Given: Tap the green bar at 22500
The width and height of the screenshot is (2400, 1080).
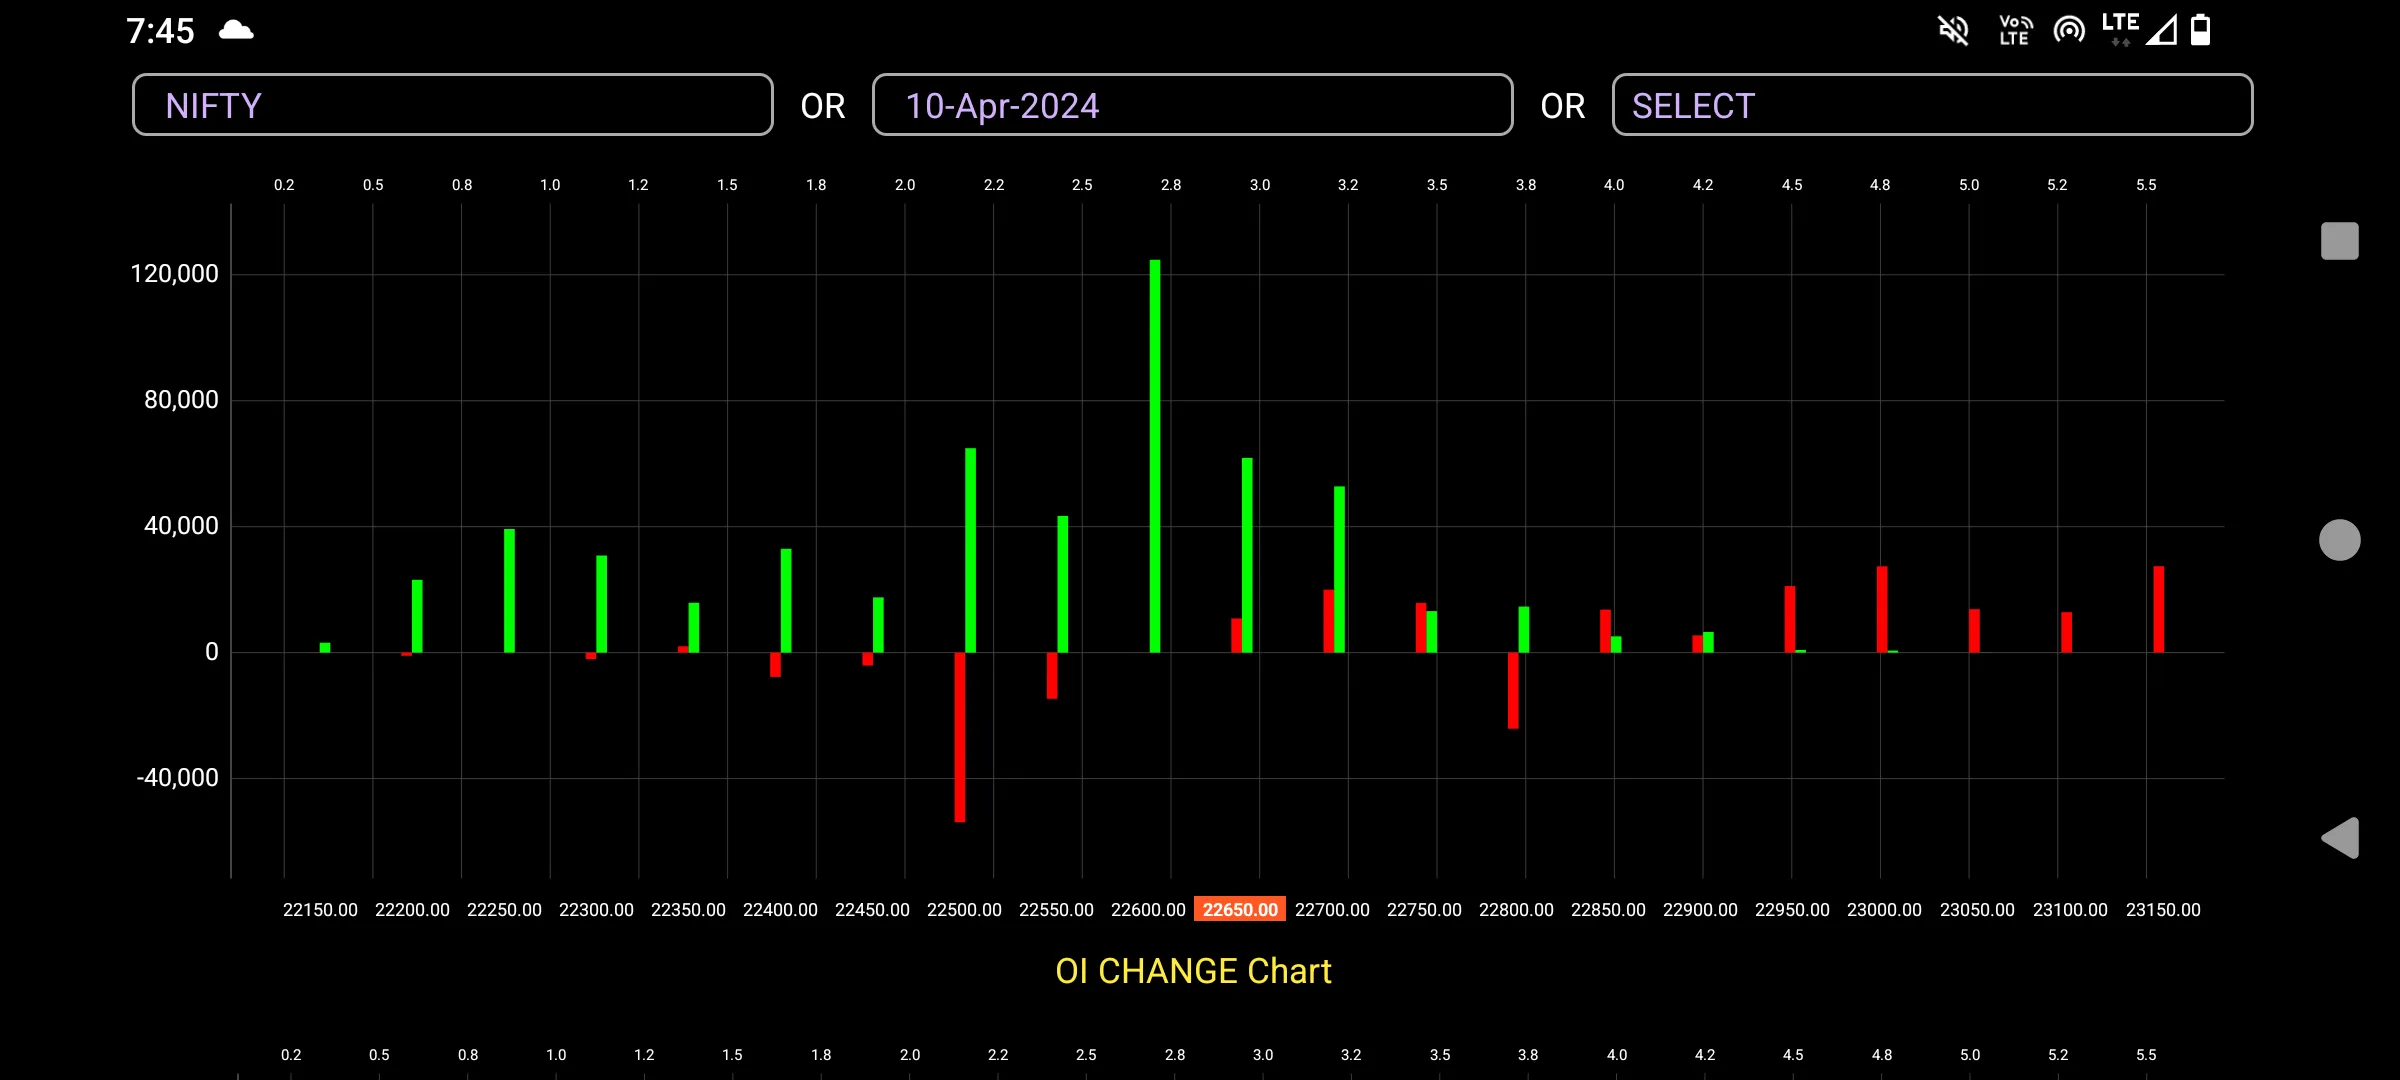Looking at the screenshot, I should 970,550.
